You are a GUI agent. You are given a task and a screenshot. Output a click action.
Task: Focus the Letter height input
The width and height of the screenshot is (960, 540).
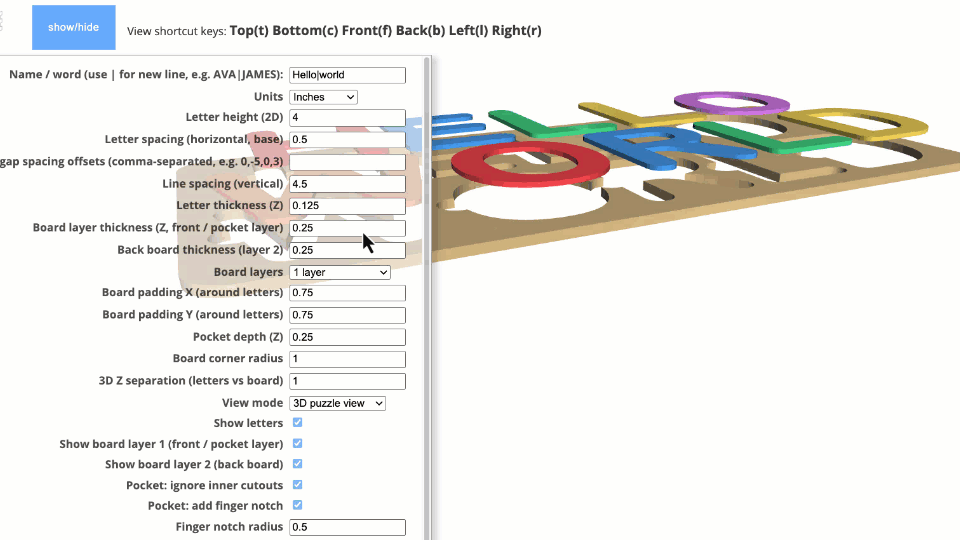pos(347,118)
